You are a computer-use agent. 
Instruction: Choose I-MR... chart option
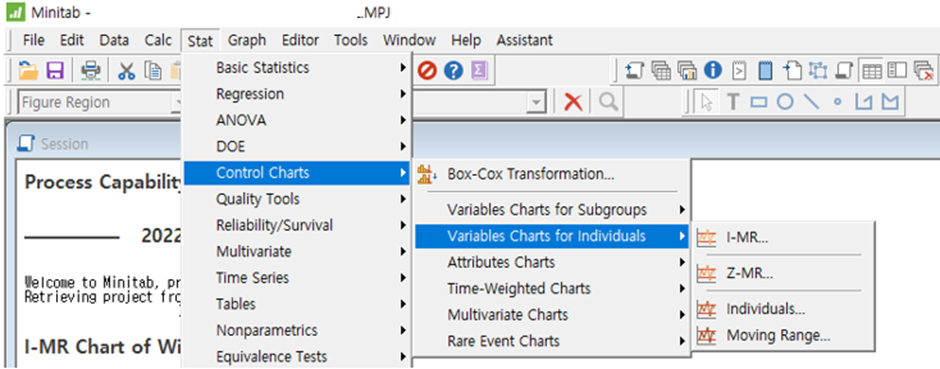(784, 238)
